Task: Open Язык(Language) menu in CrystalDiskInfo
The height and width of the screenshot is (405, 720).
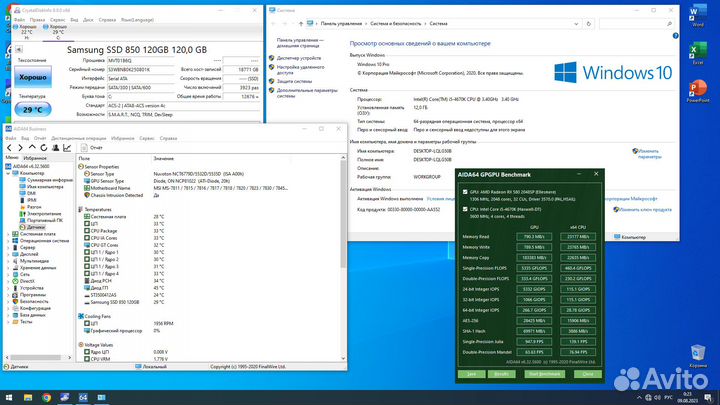Action: click(x=137, y=20)
